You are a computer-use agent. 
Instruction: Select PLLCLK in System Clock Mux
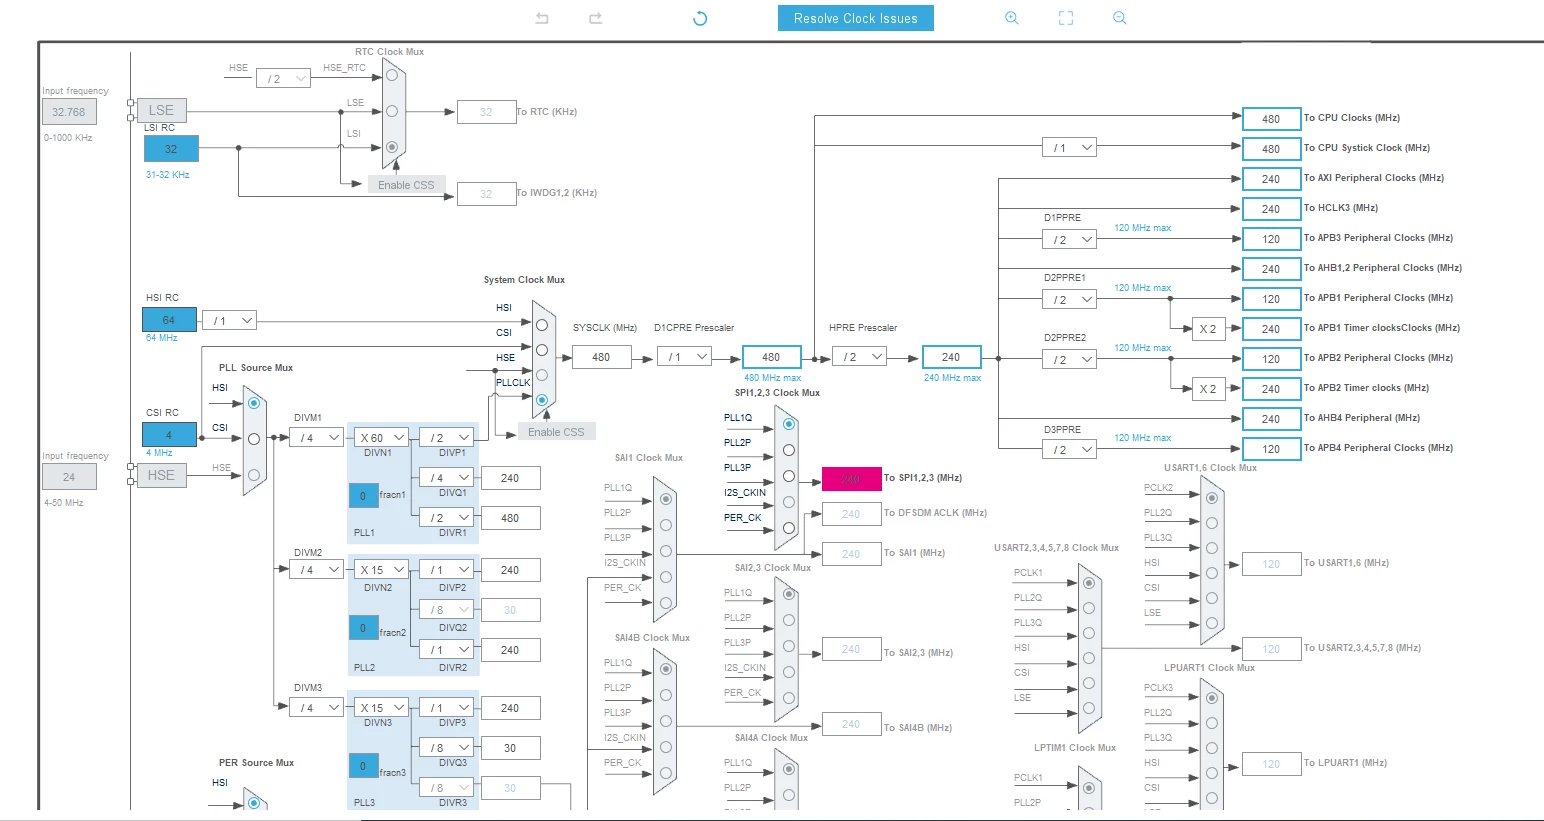pos(542,400)
